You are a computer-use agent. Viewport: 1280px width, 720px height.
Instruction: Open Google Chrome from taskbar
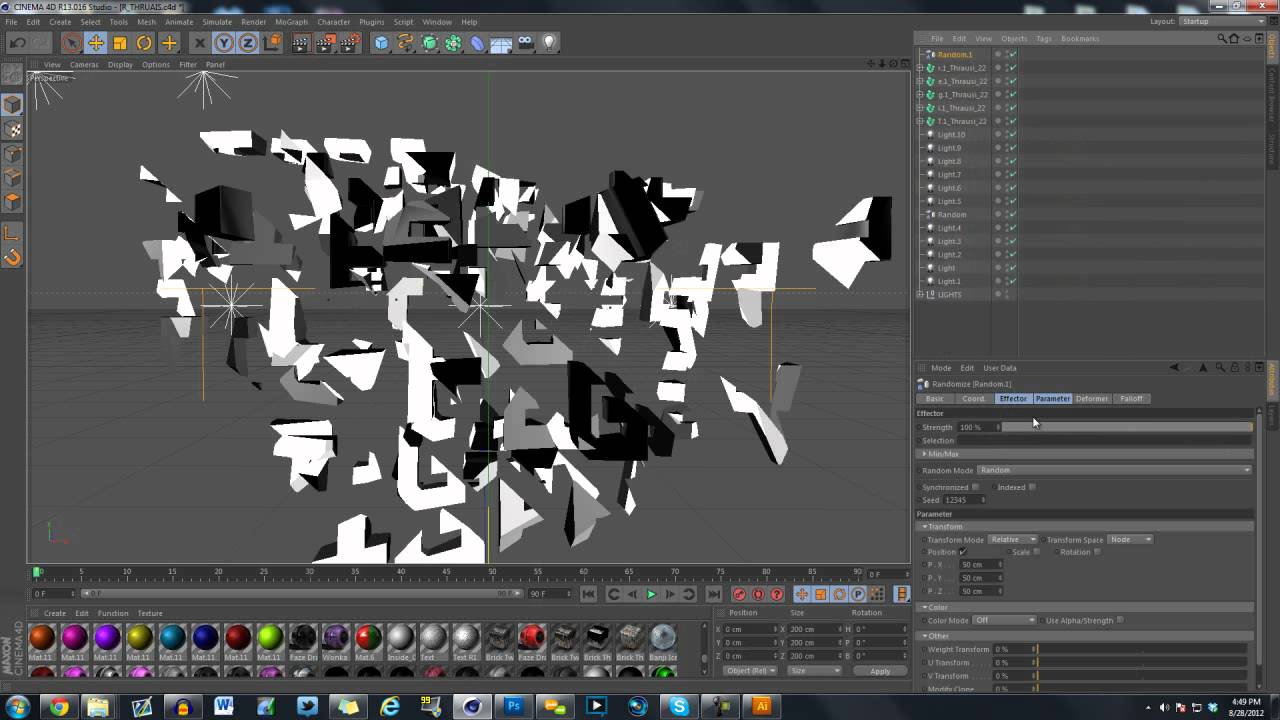pos(59,706)
